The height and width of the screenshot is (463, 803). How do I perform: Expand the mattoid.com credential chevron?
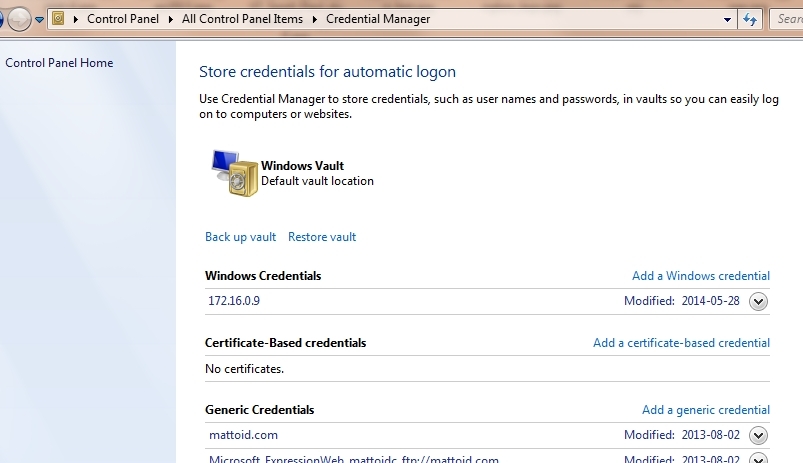758,435
